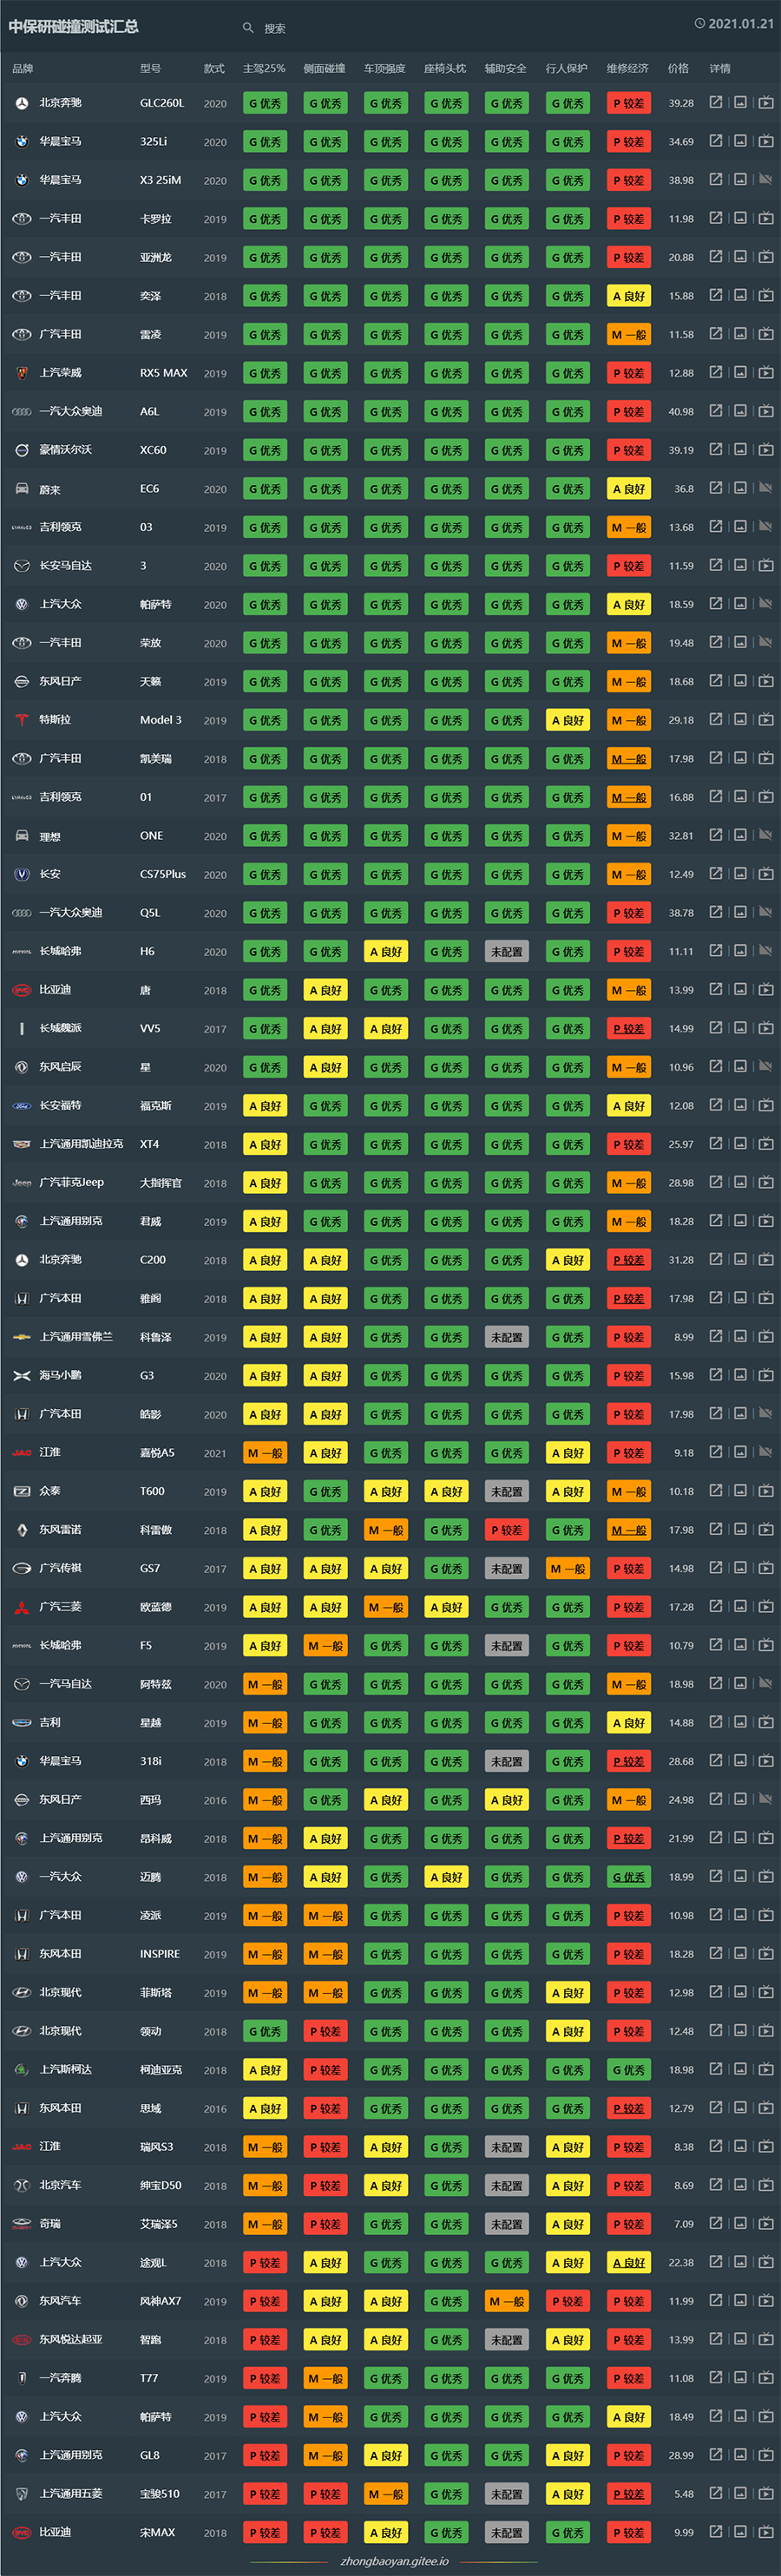The width and height of the screenshot is (781, 2576).
Task: Play crash test video for GLC260L
Action: point(766,102)
